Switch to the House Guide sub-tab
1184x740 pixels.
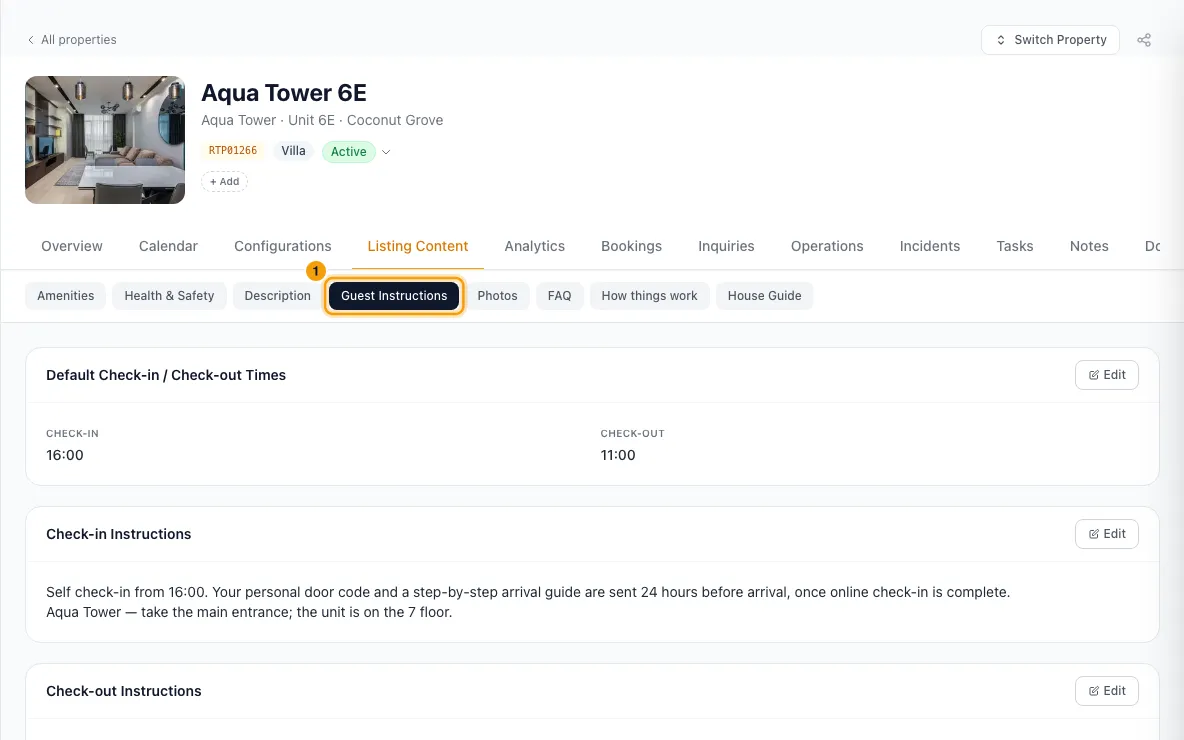coord(764,296)
